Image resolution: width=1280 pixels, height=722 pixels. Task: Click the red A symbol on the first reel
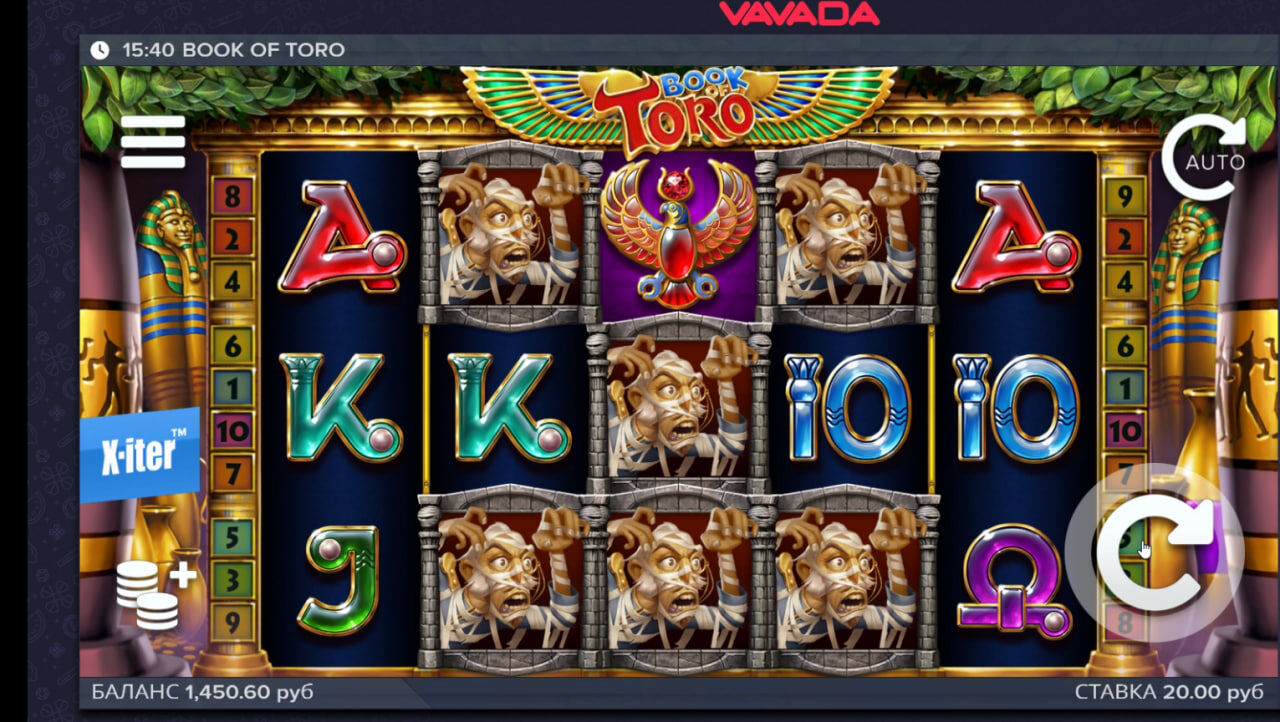click(341, 238)
